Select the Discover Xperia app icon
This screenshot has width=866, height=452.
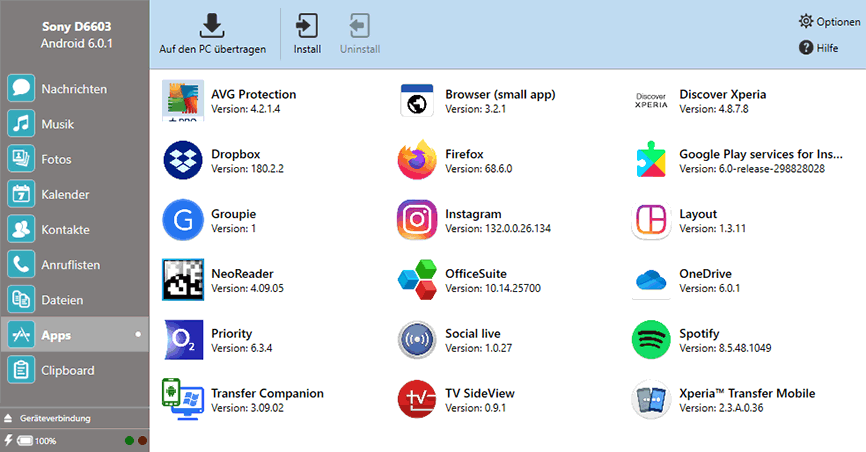tap(651, 101)
